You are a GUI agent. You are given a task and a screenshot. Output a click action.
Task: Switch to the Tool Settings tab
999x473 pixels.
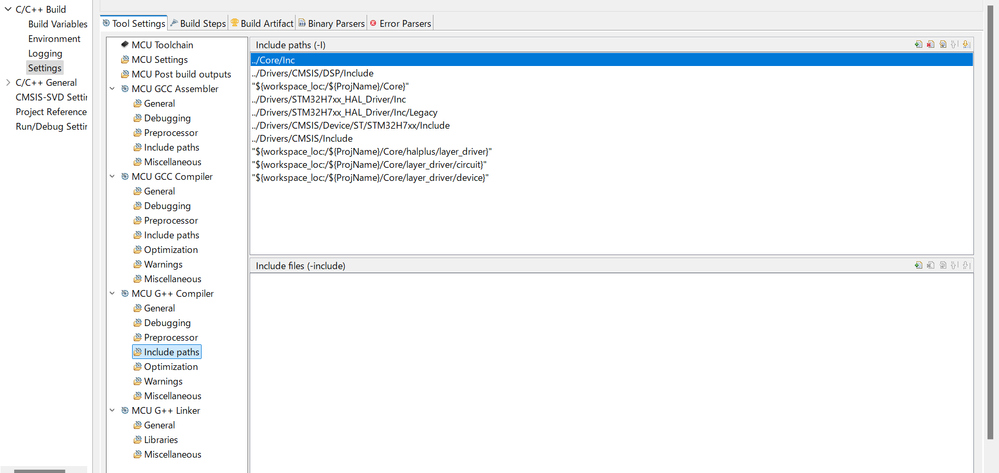pos(134,23)
